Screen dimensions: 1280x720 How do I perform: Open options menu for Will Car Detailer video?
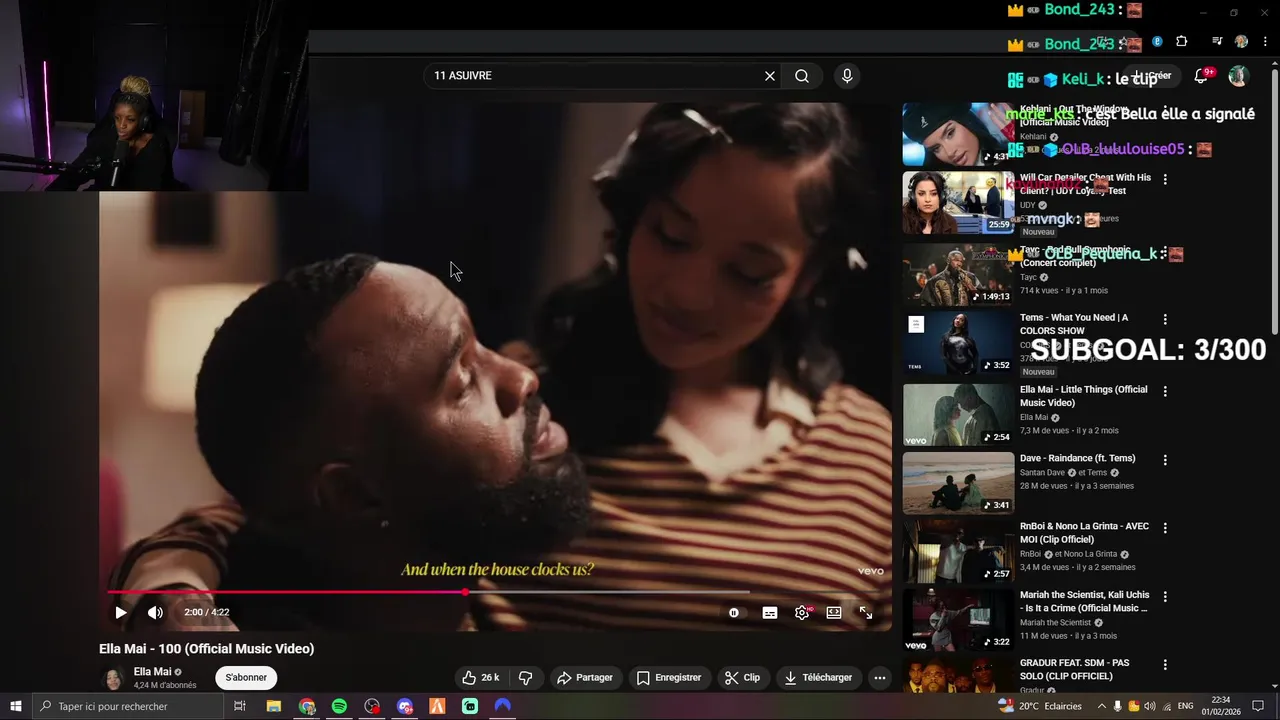pyautogui.click(x=1165, y=179)
